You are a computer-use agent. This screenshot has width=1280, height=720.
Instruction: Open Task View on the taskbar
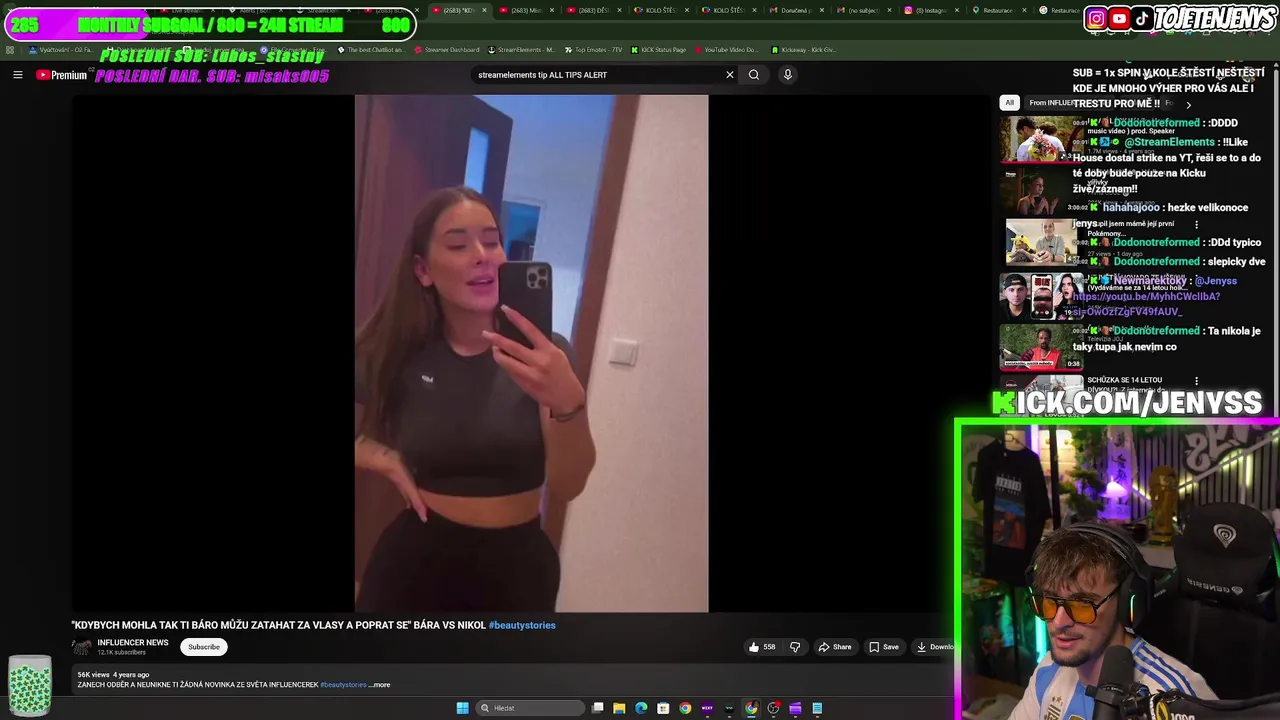click(x=597, y=708)
